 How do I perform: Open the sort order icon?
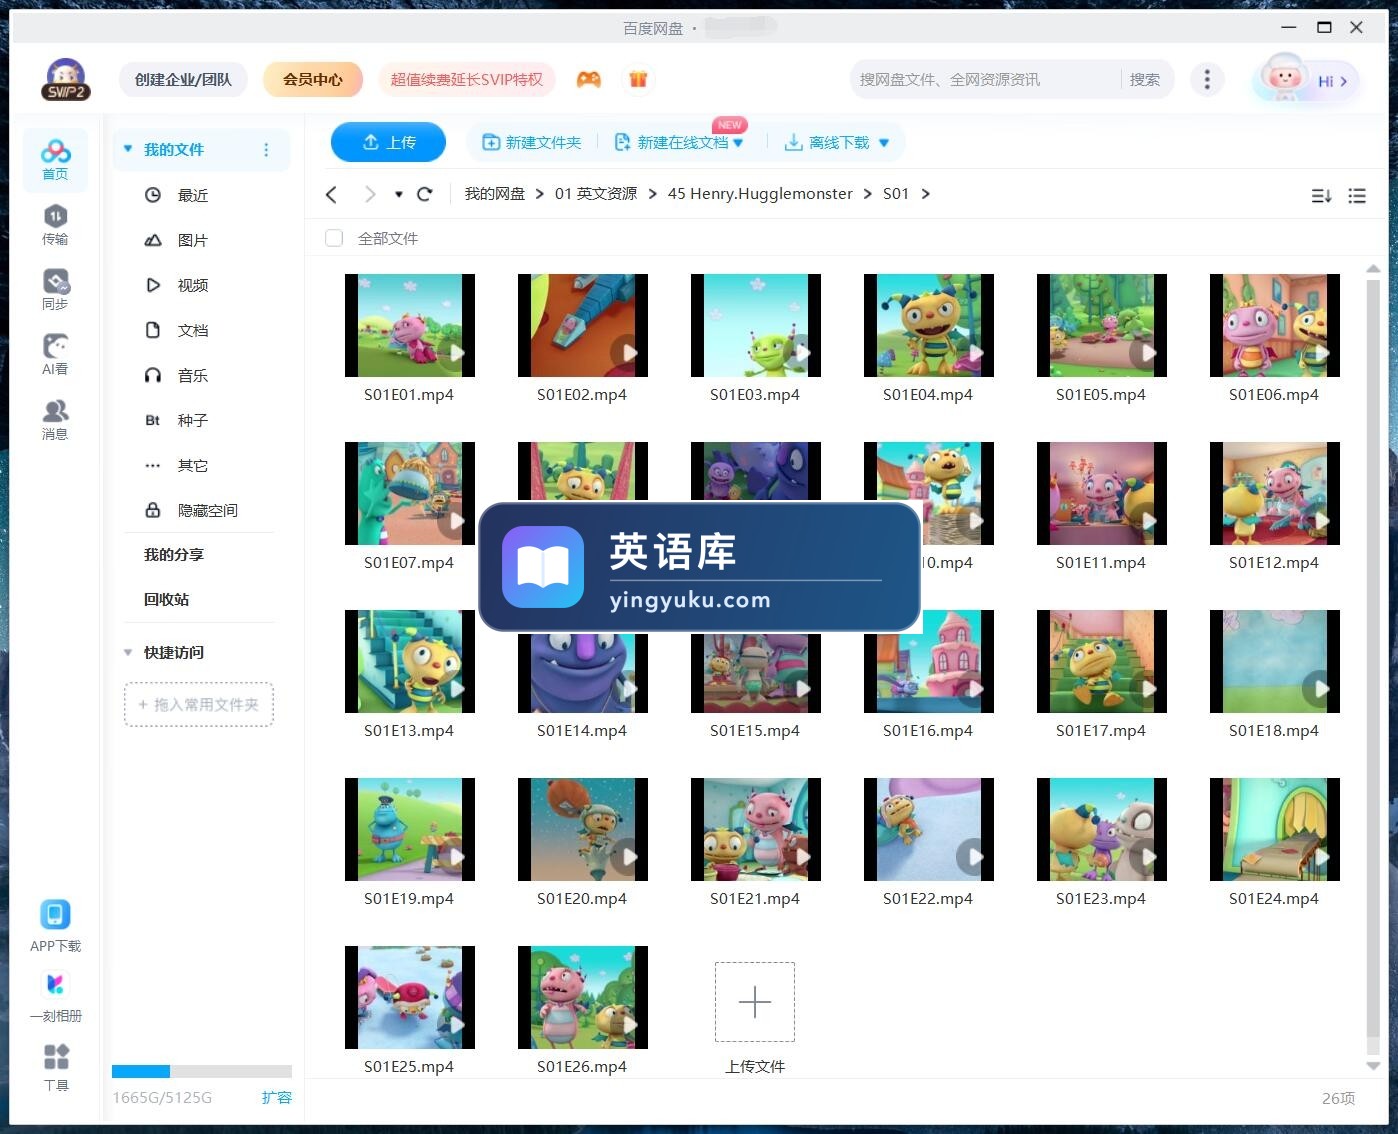pyautogui.click(x=1321, y=195)
